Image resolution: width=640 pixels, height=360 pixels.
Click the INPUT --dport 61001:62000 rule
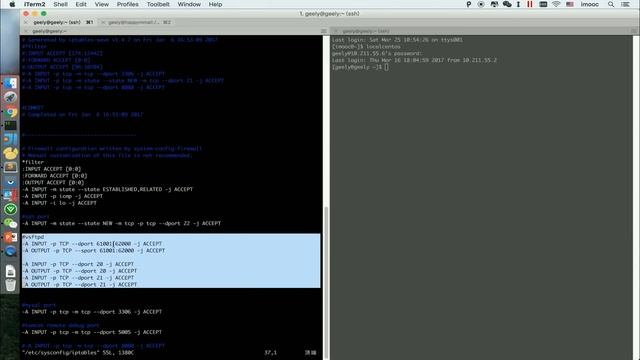tap(92, 244)
